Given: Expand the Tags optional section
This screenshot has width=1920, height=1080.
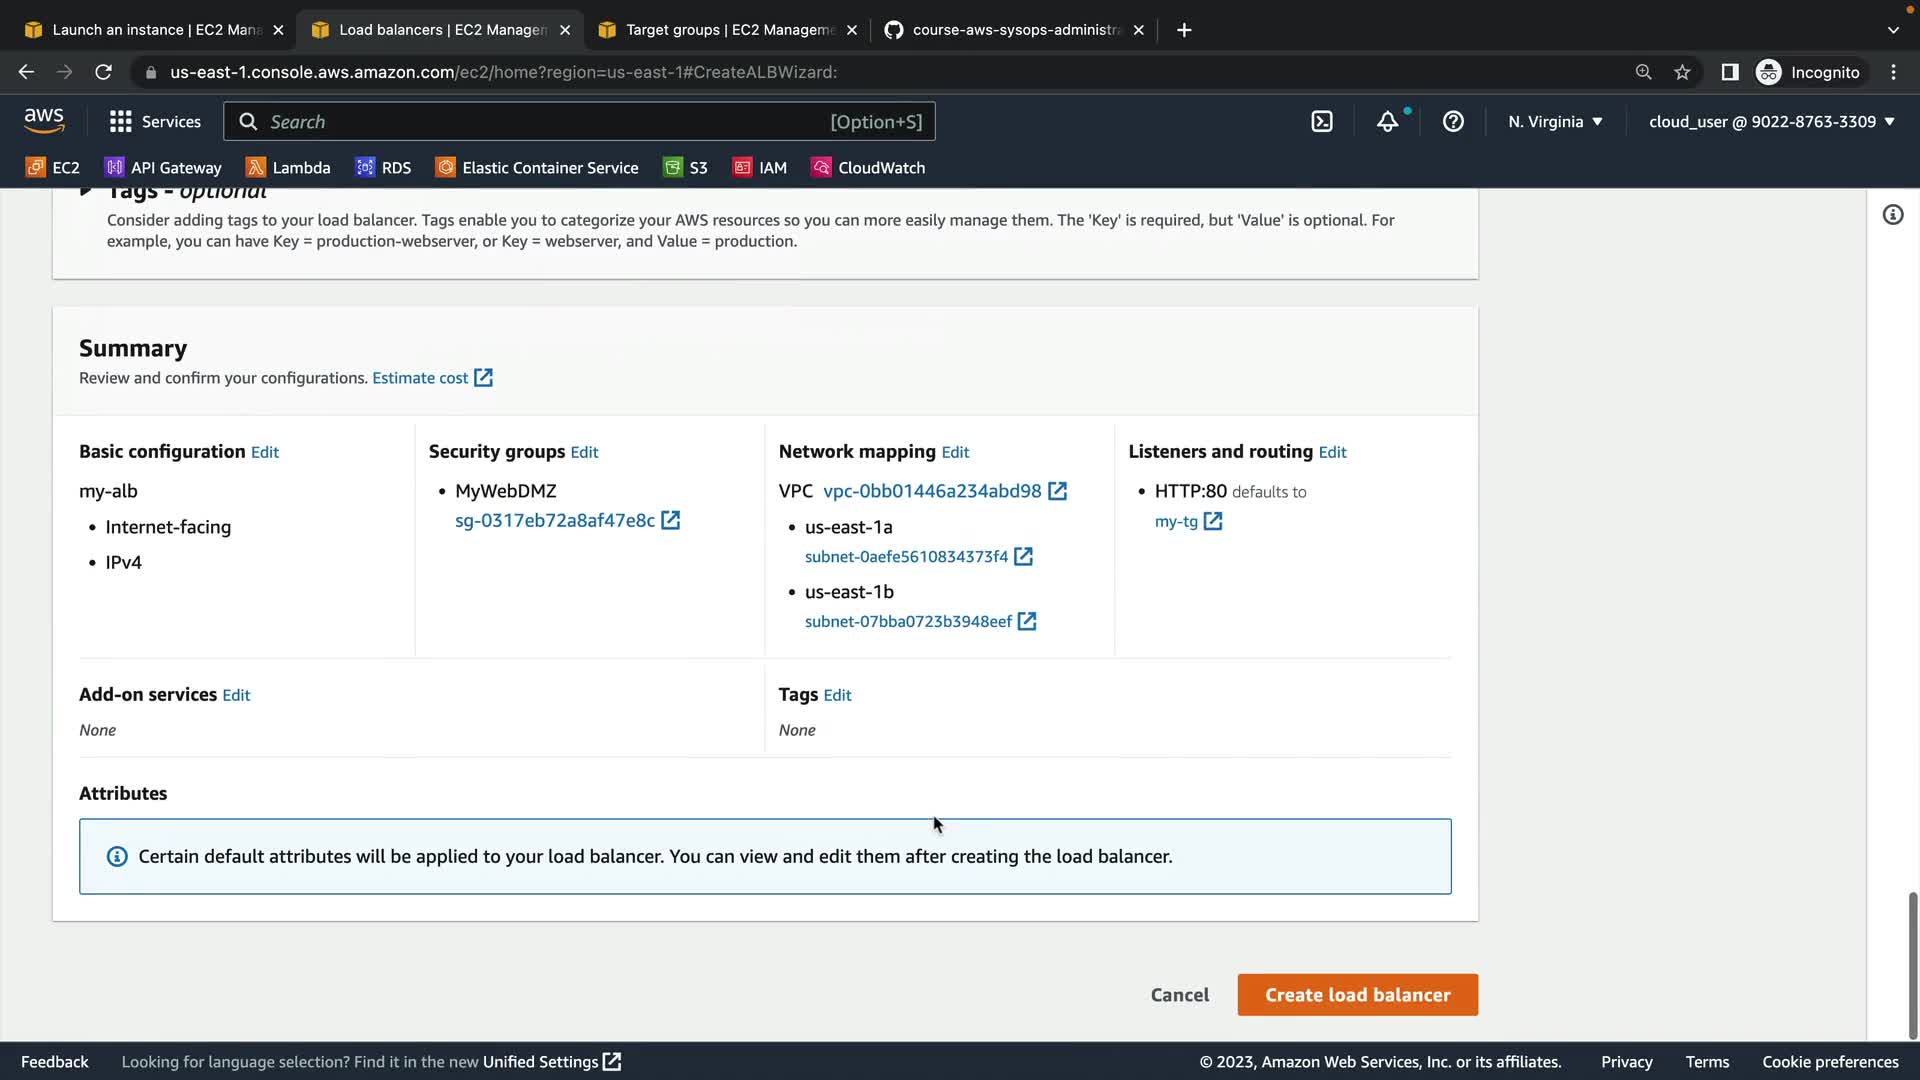Looking at the screenshot, I should point(87,191).
